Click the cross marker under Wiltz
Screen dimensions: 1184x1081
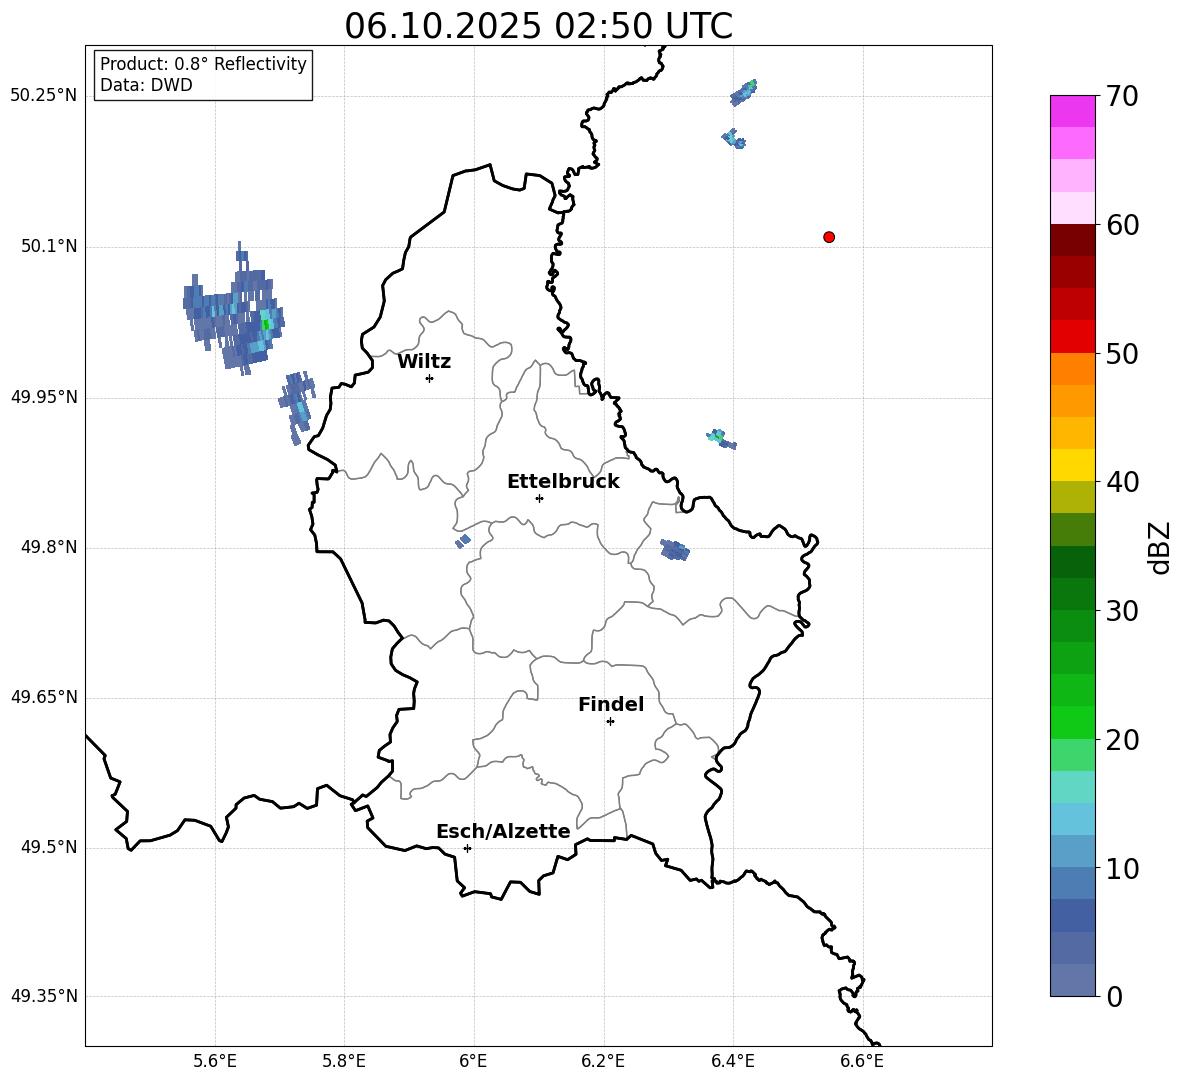429,378
